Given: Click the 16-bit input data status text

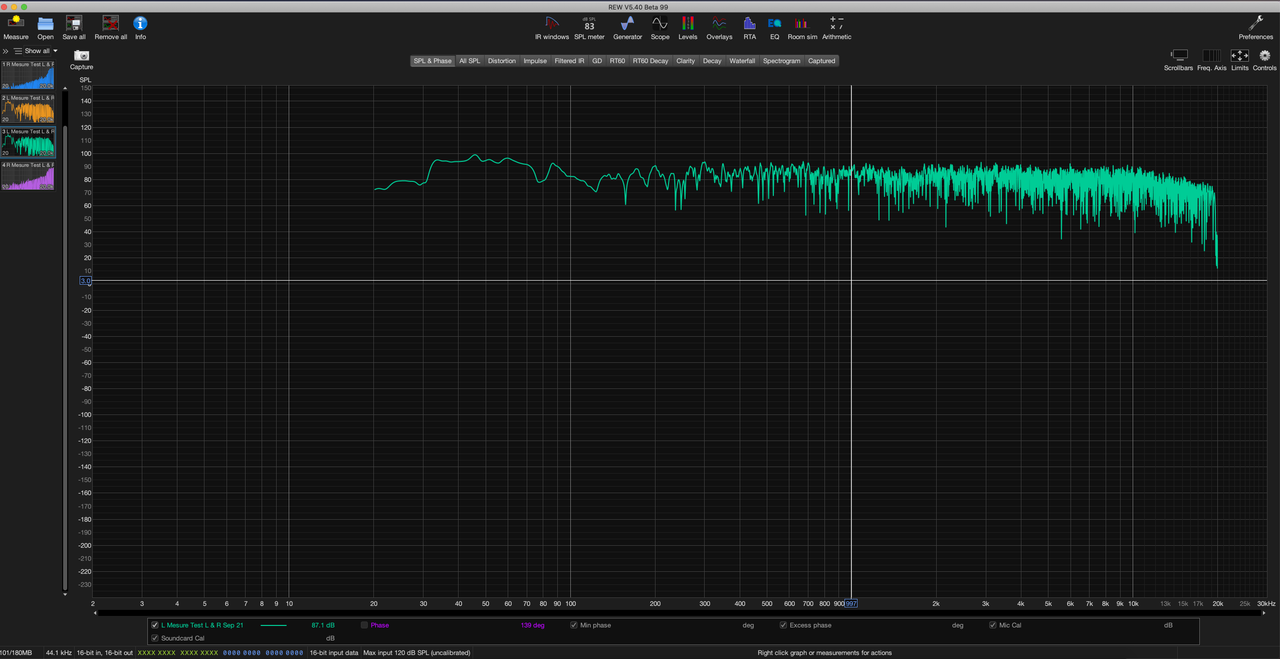Looking at the screenshot, I should click(x=333, y=652).
